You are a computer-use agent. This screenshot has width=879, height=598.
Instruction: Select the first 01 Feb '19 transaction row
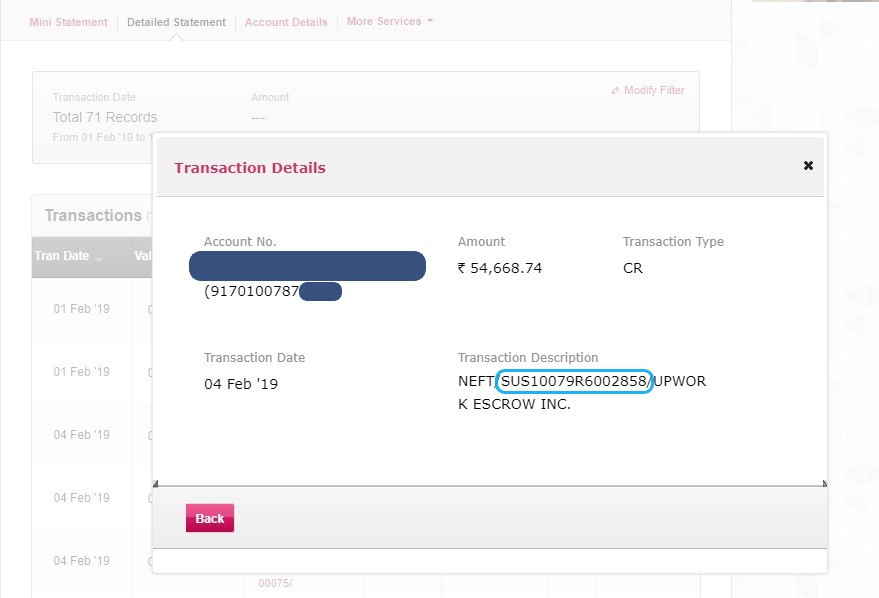[82, 309]
